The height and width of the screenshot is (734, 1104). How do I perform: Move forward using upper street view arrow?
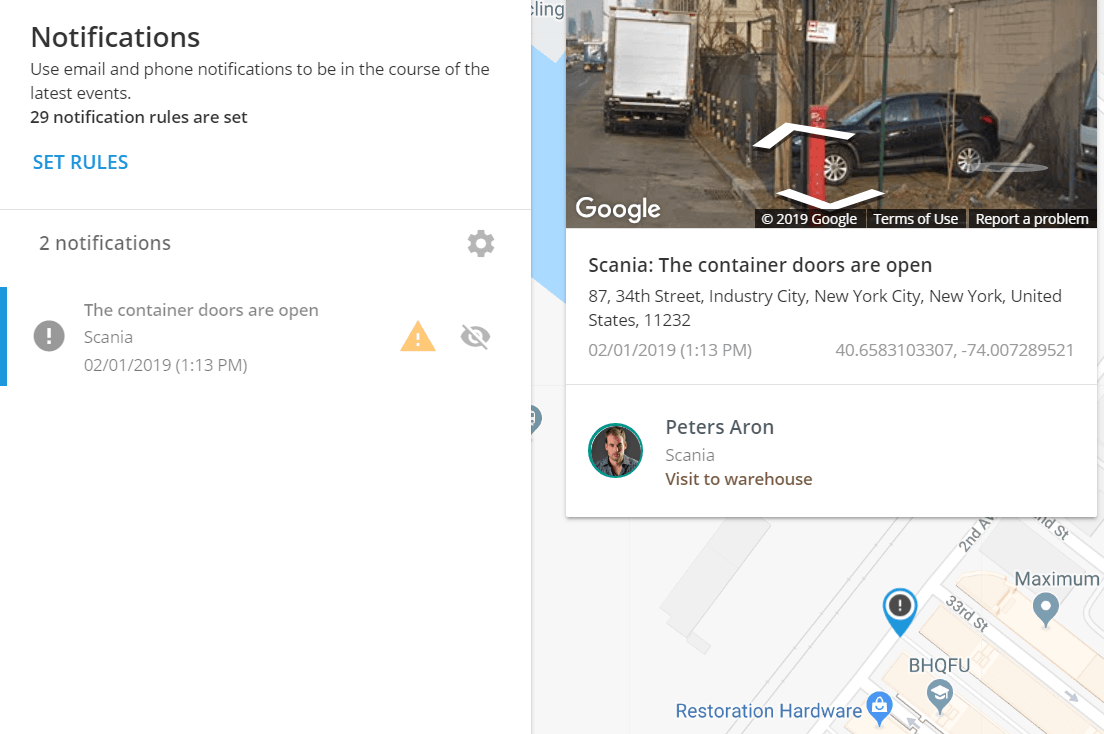[803, 136]
